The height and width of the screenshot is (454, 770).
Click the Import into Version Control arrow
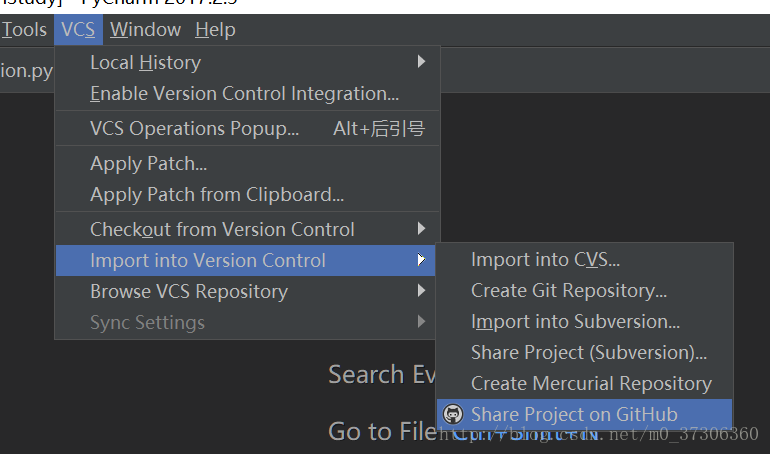pyautogui.click(x=421, y=260)
